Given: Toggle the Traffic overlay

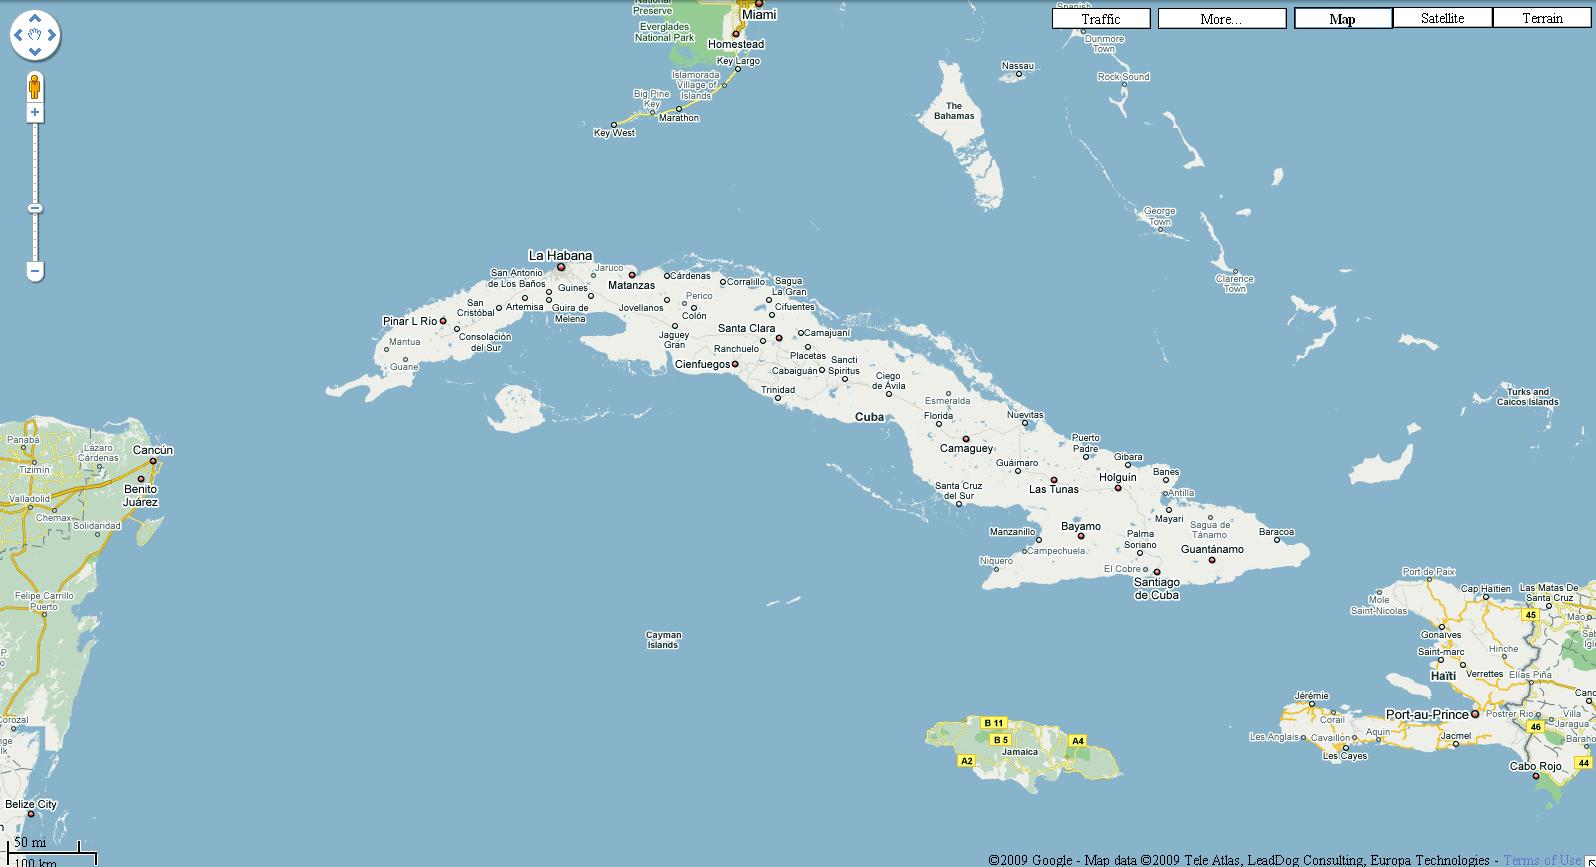Looking at the screenshot, I should coord(1100,19).
